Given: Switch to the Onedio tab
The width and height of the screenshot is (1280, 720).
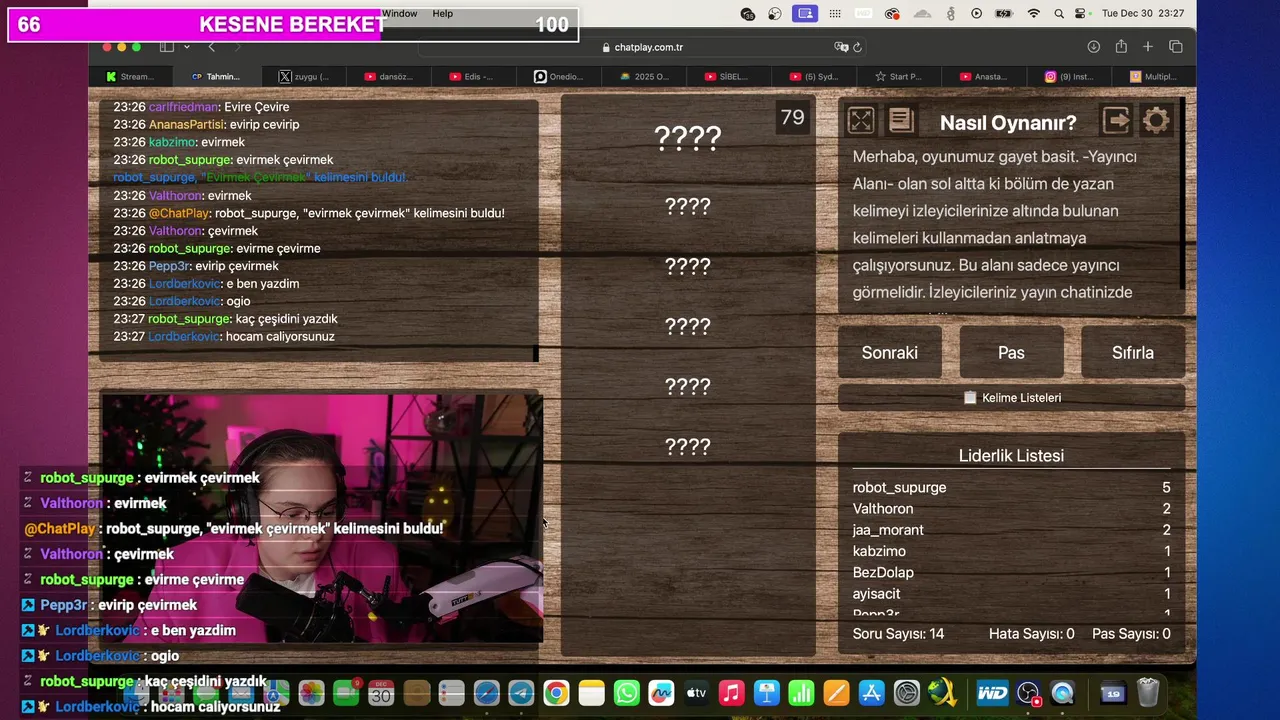Looking at the screenshot, I should [561, 76].
